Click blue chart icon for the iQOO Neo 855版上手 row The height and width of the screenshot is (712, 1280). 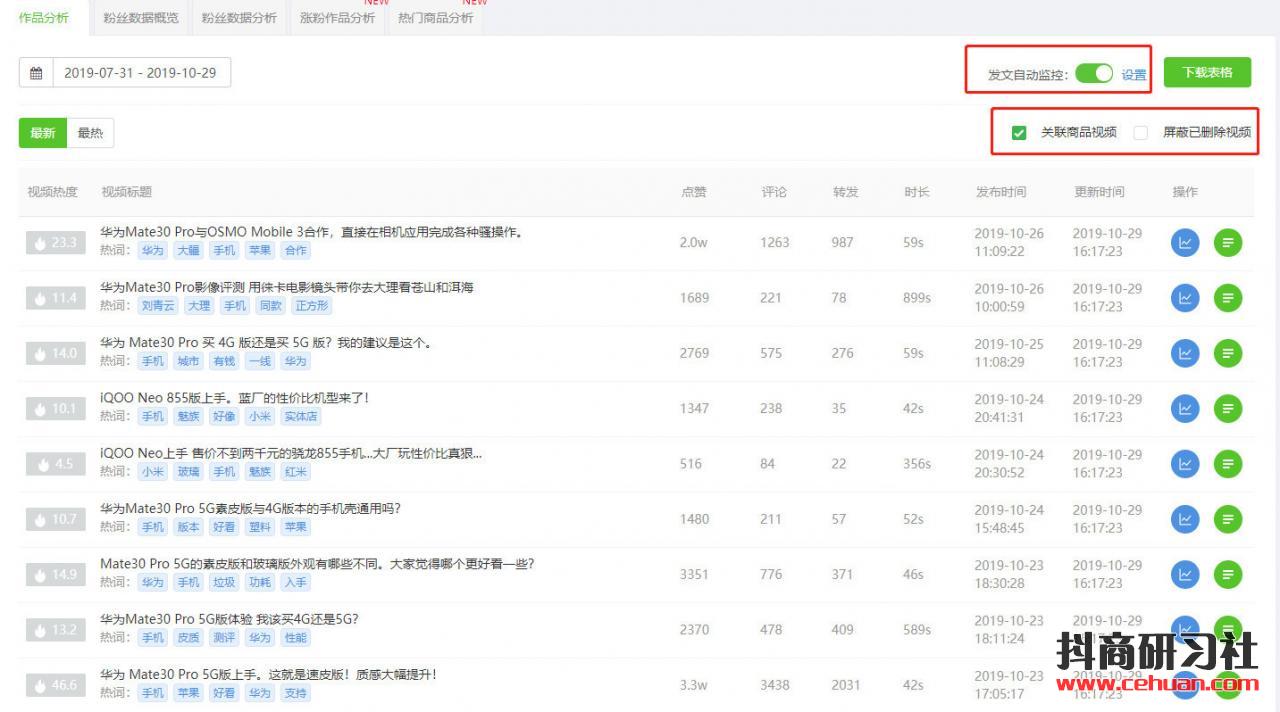coord(1185,408)
